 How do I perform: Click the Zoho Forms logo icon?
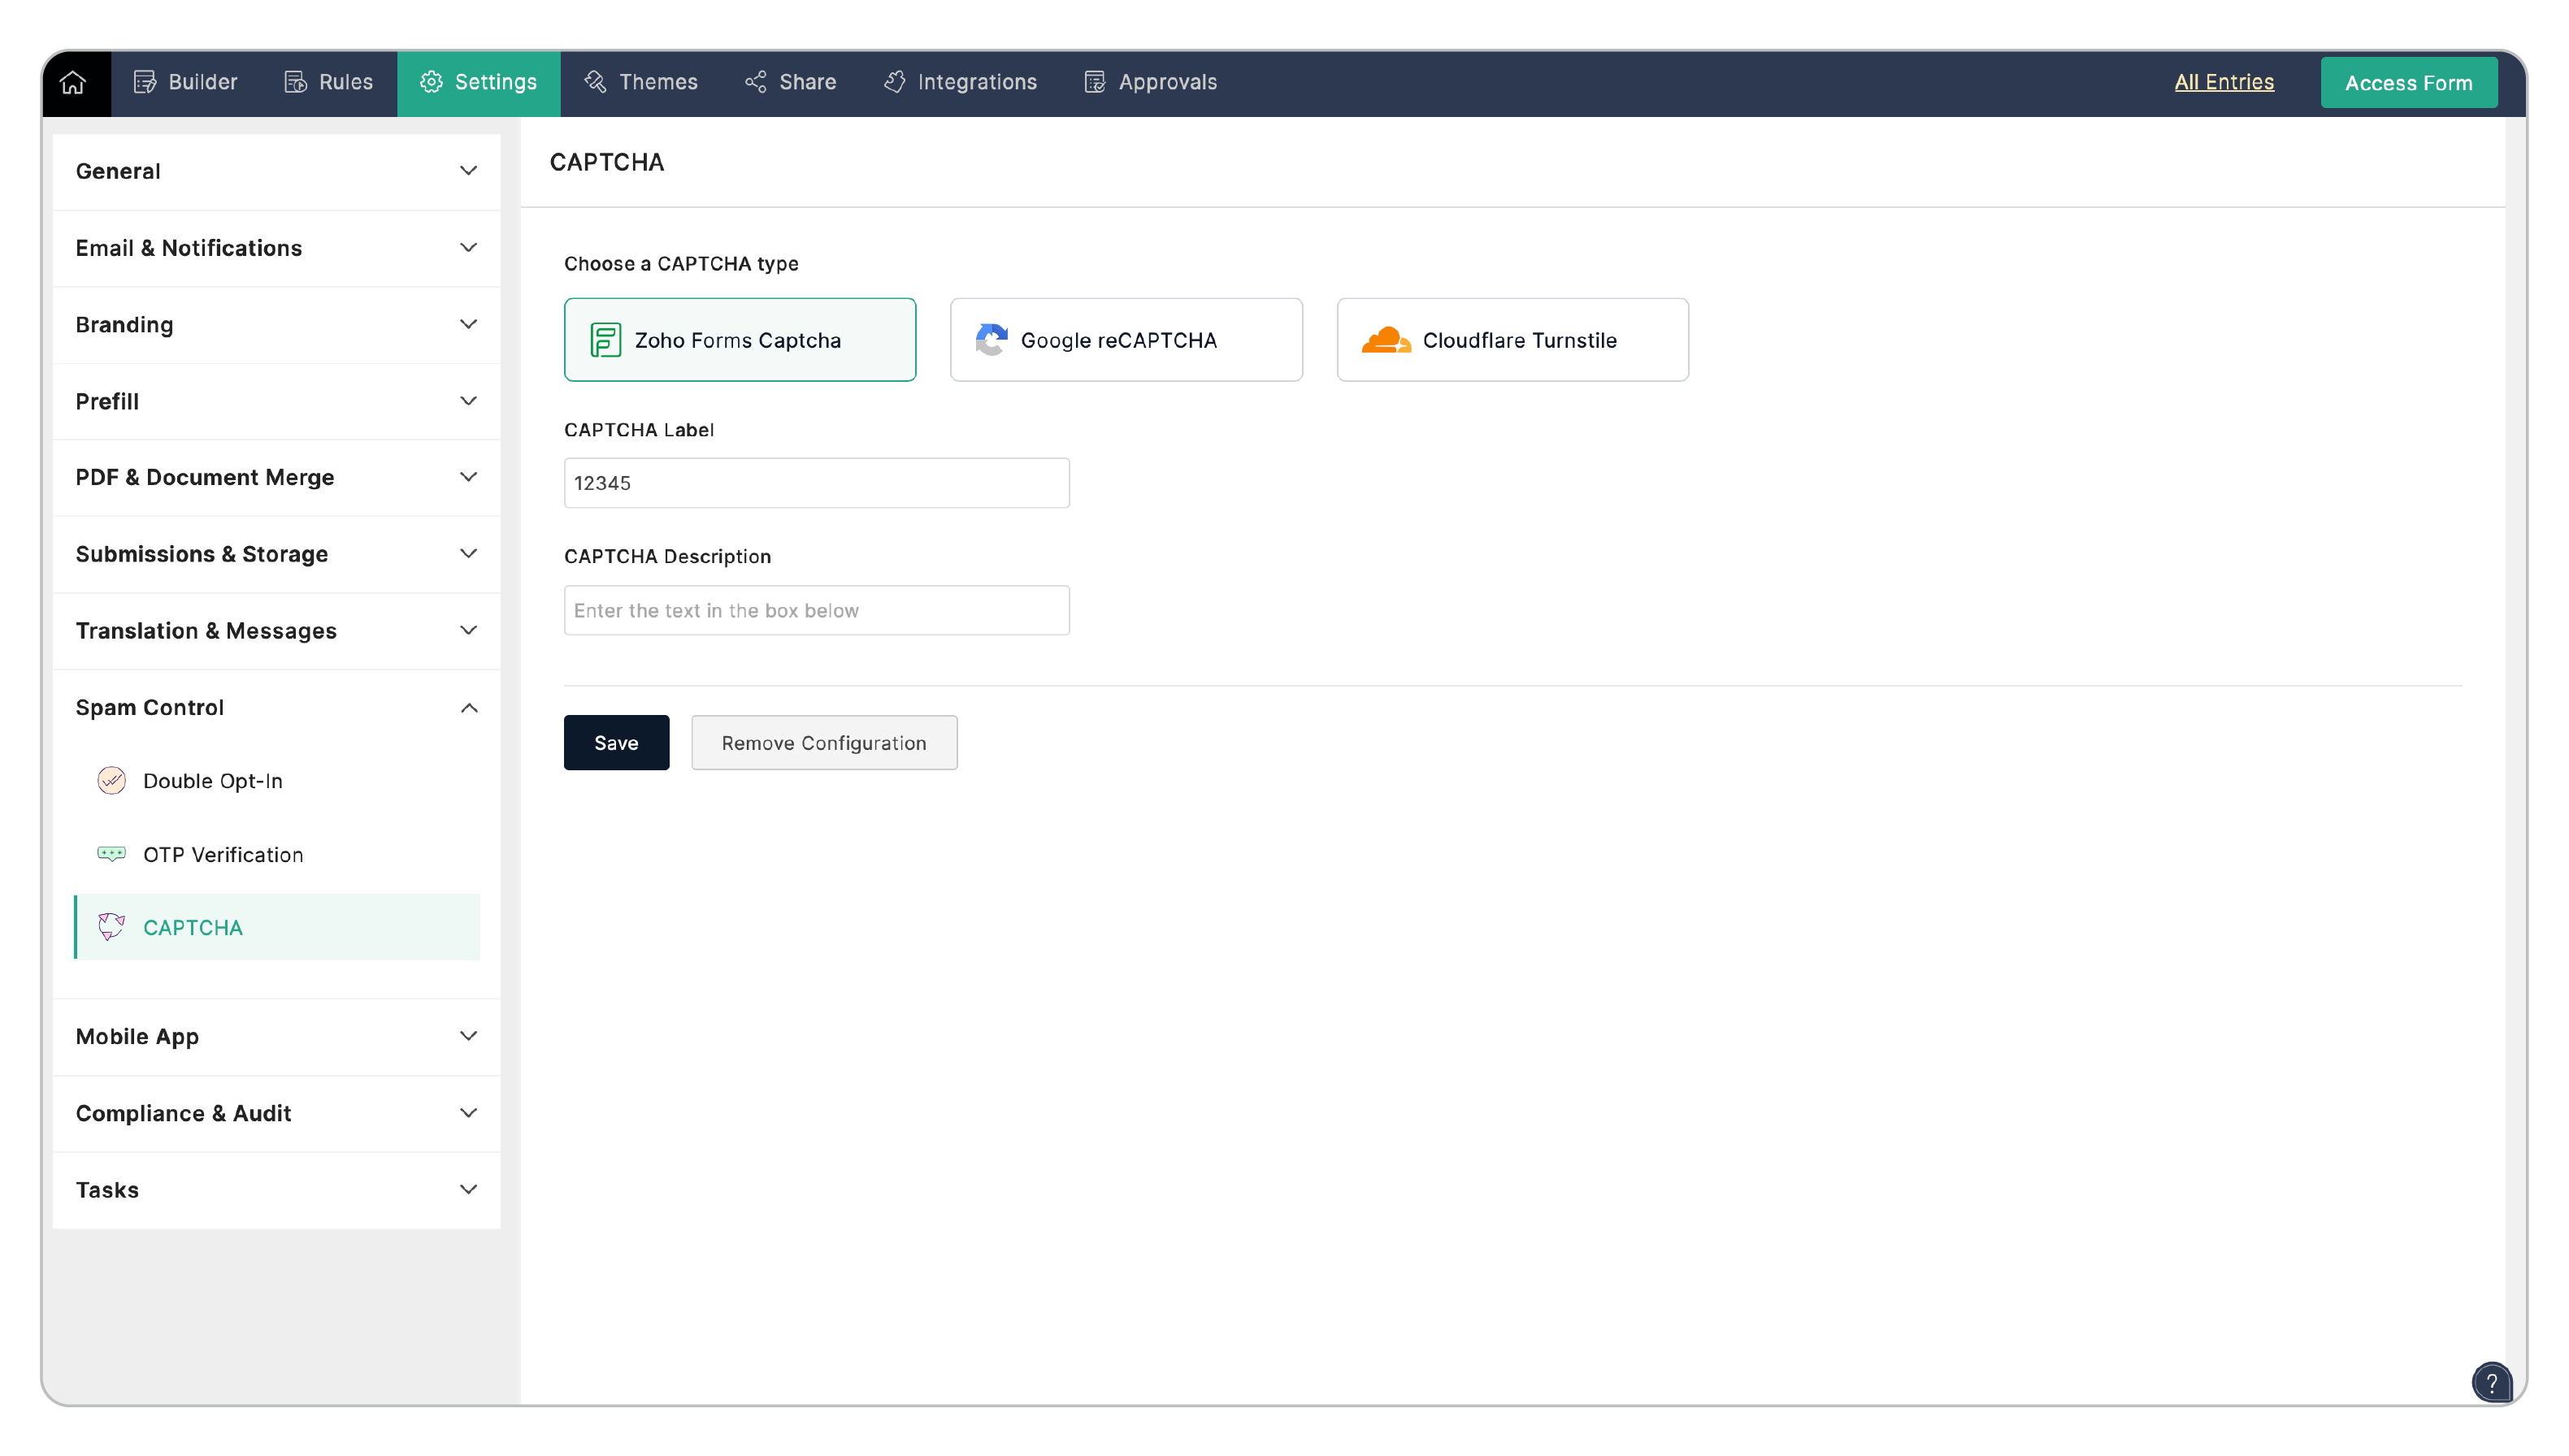tap(605, 340)
